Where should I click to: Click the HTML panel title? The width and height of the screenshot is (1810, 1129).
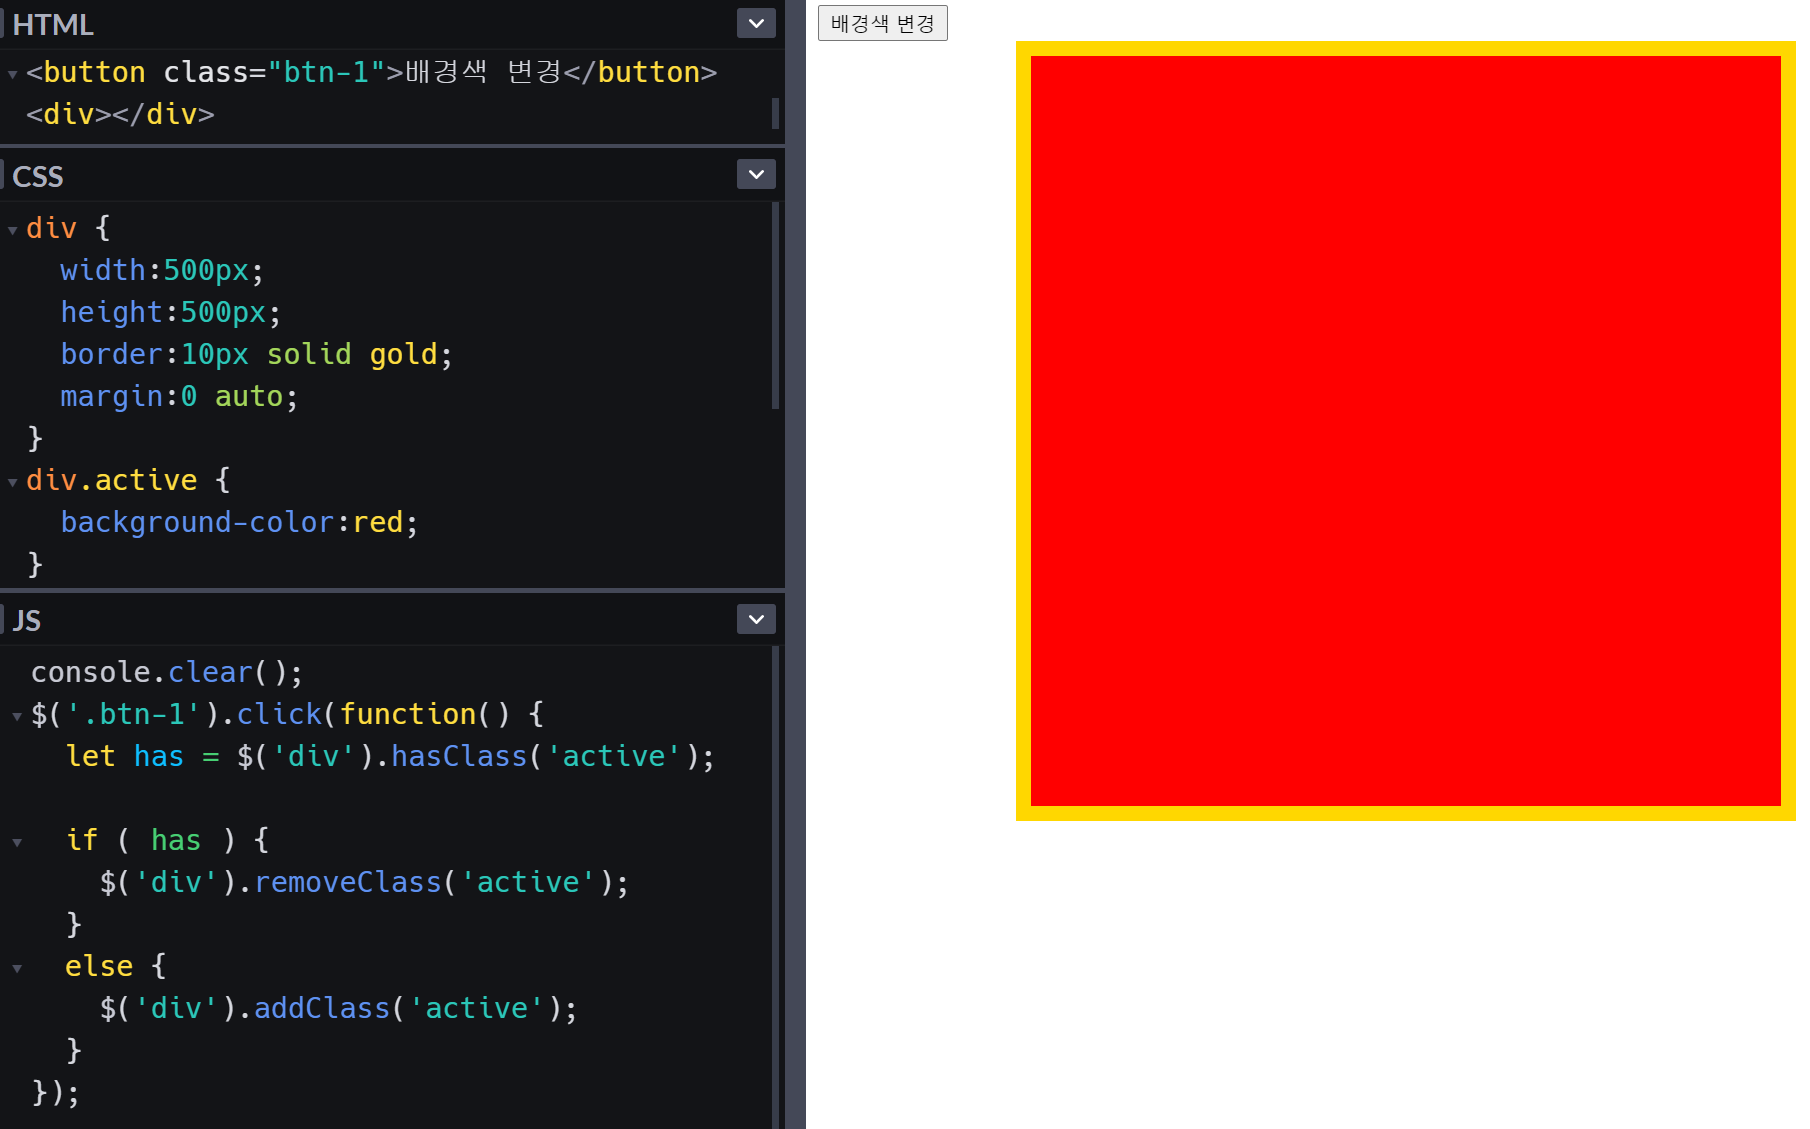(52, 24)
